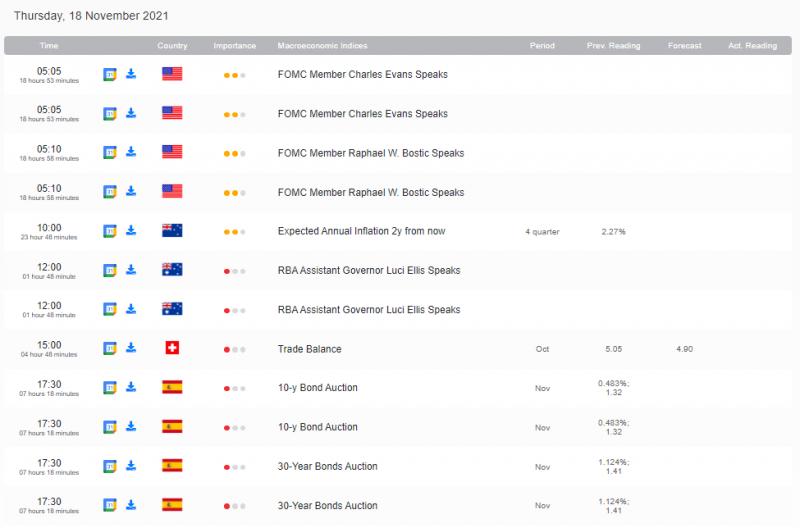Click the Act. Reading column header
The image size is (800, 528).
tap(752, 46)
